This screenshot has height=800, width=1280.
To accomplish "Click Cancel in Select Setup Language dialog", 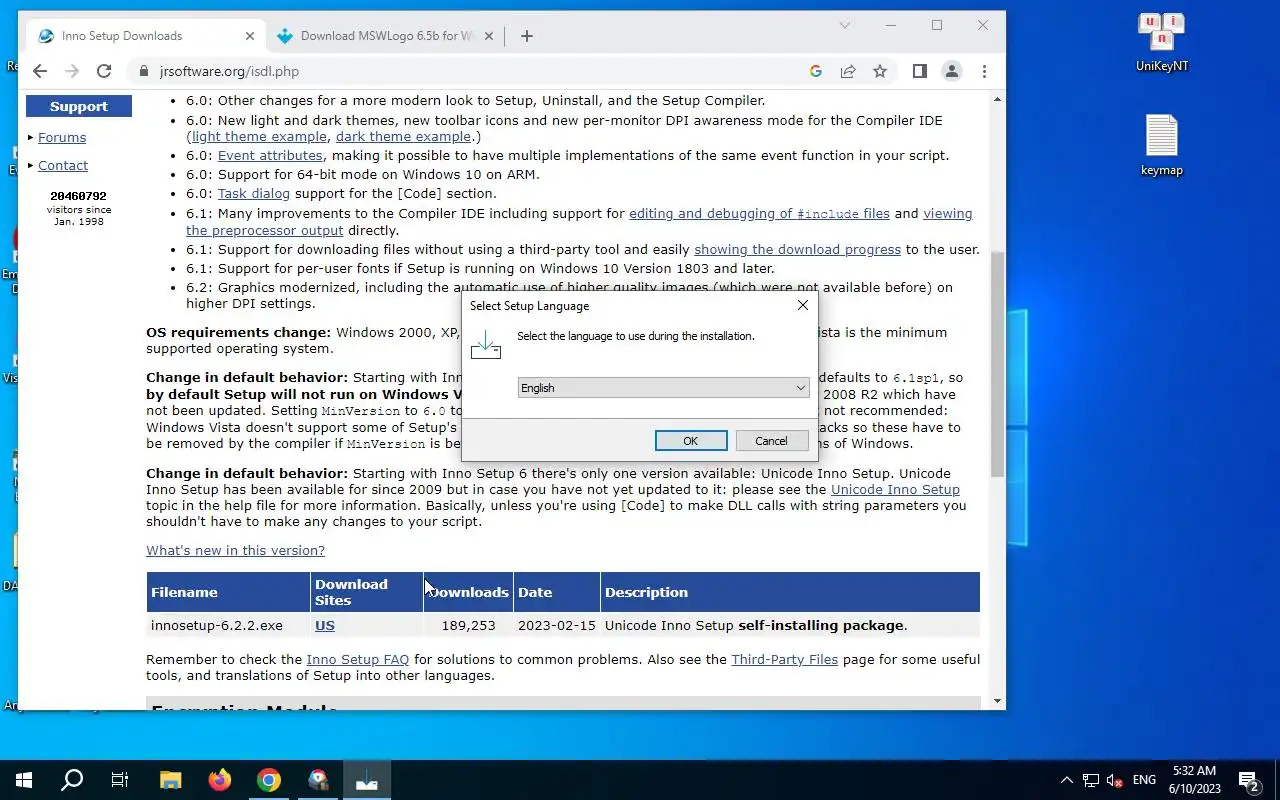I will (771, 441).
